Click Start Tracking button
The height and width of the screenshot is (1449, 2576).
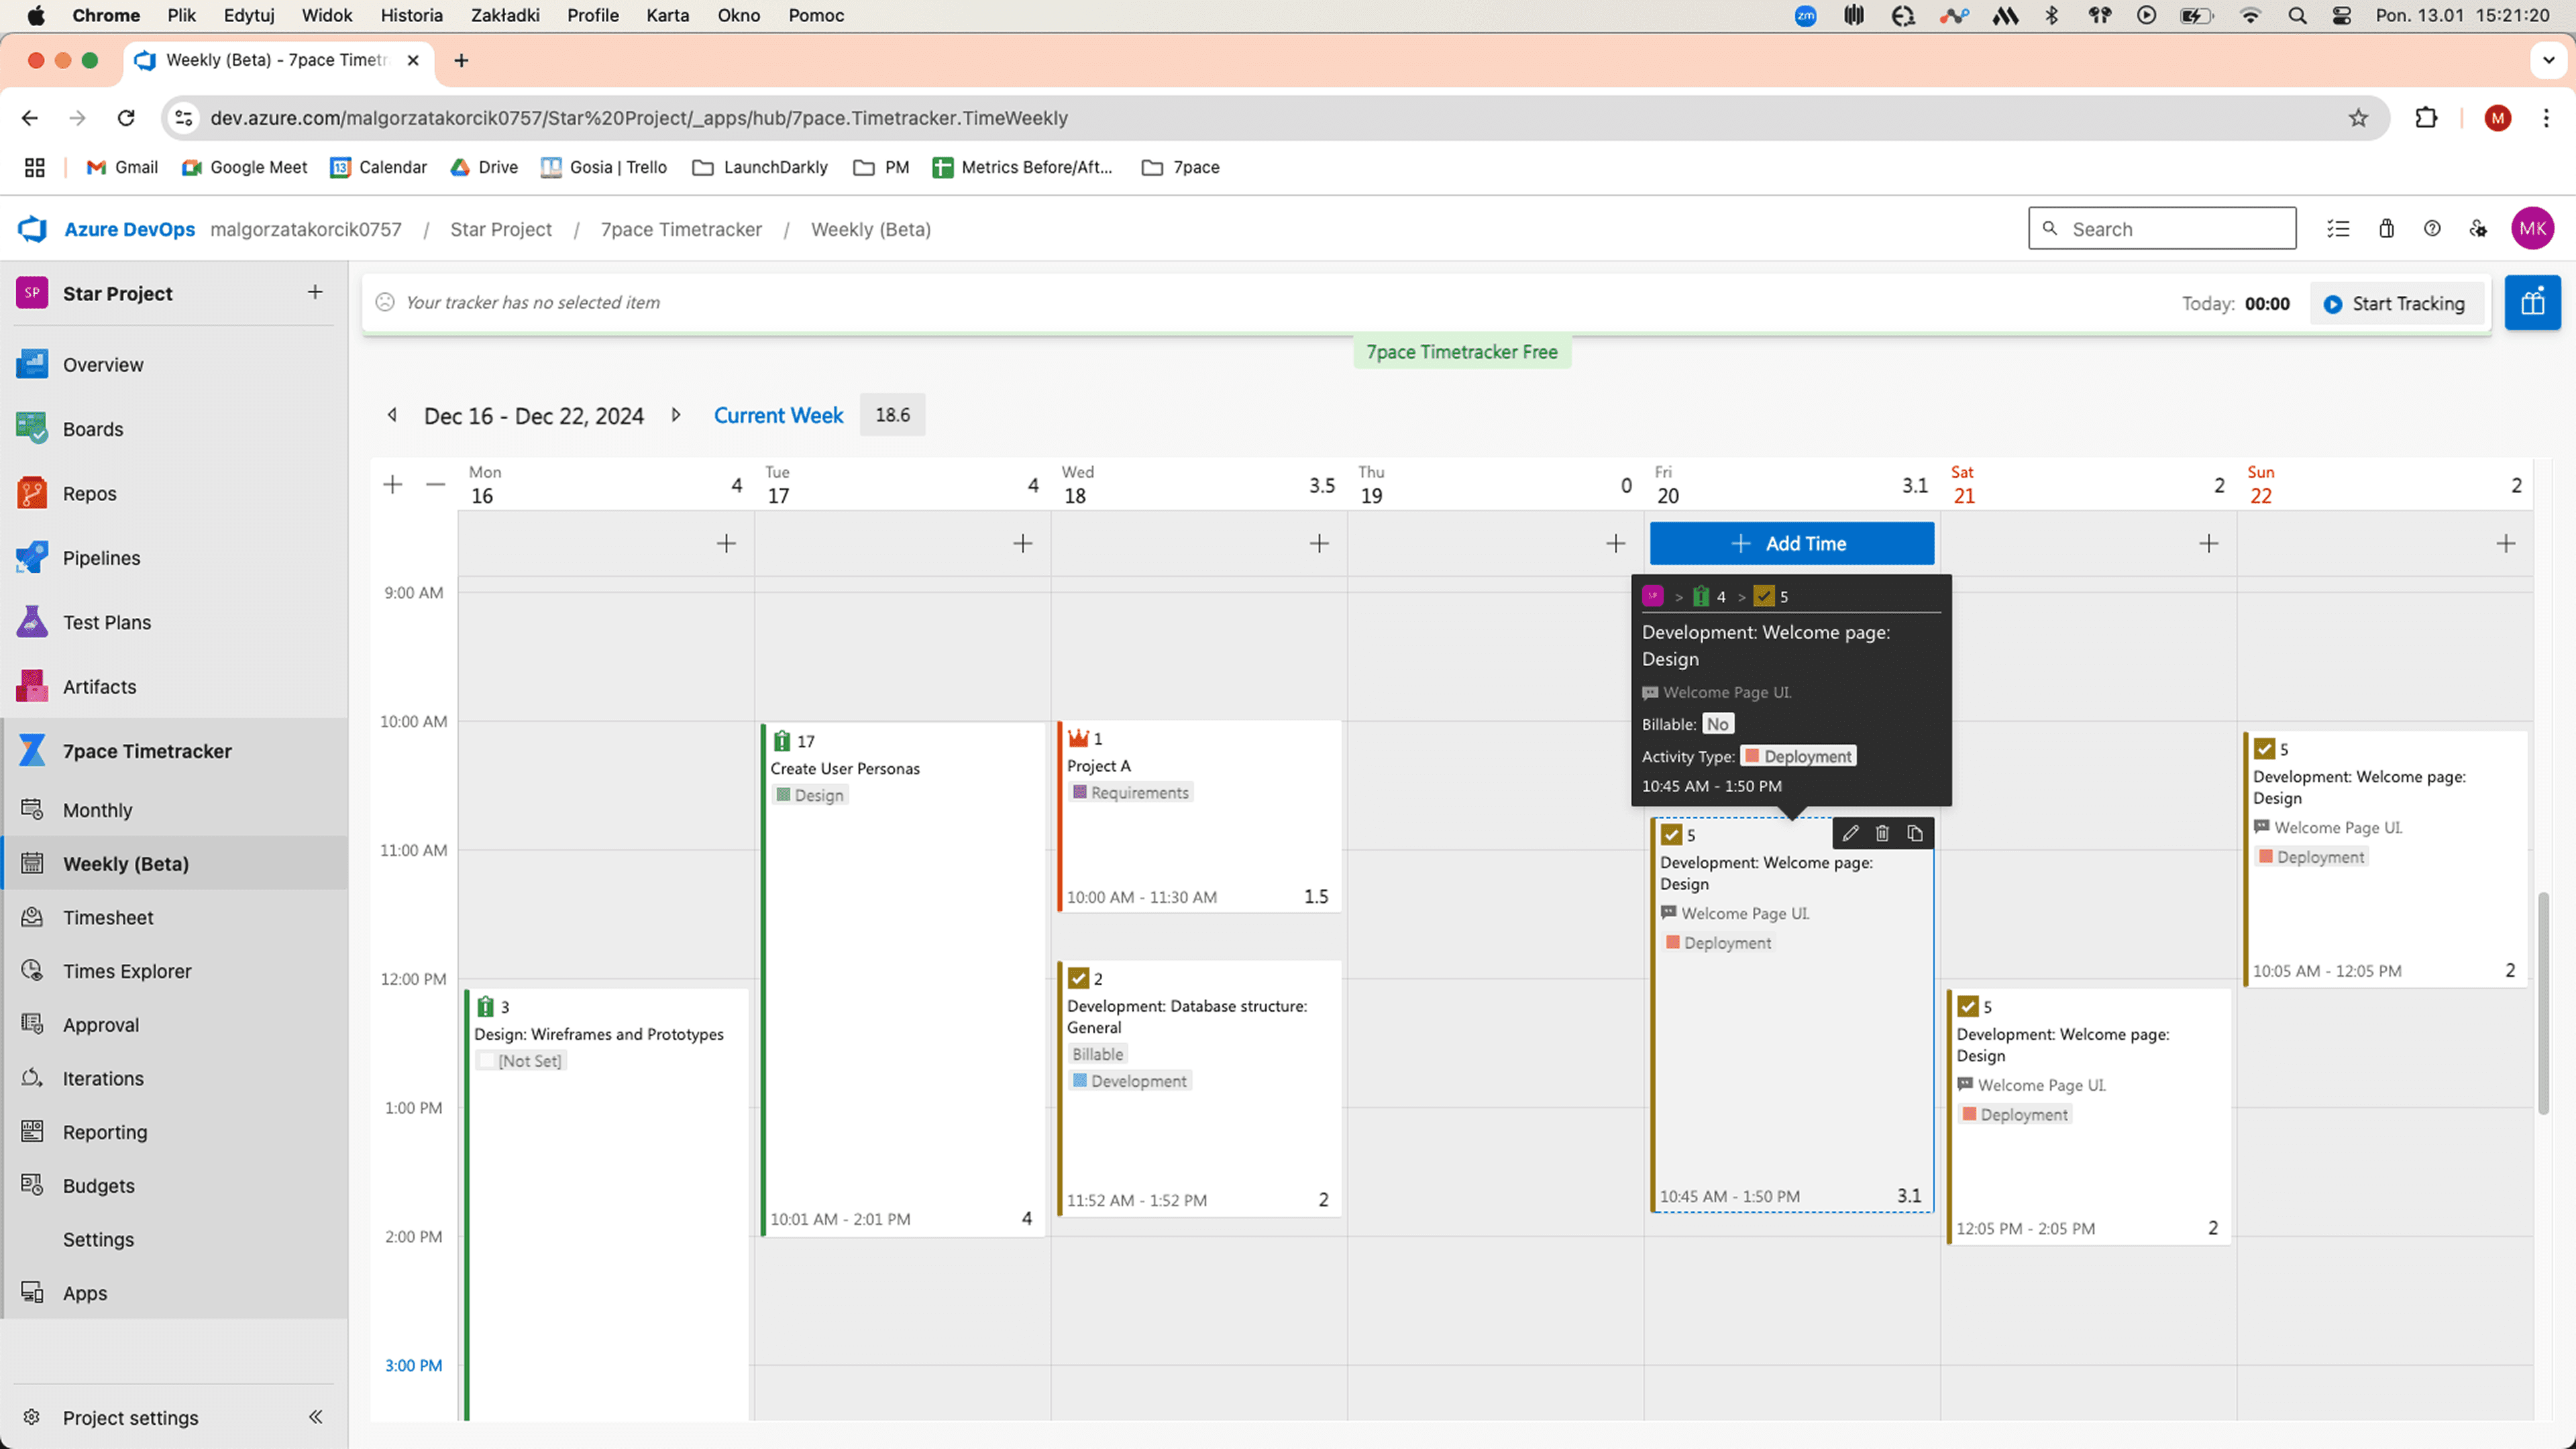point(2396,303)
